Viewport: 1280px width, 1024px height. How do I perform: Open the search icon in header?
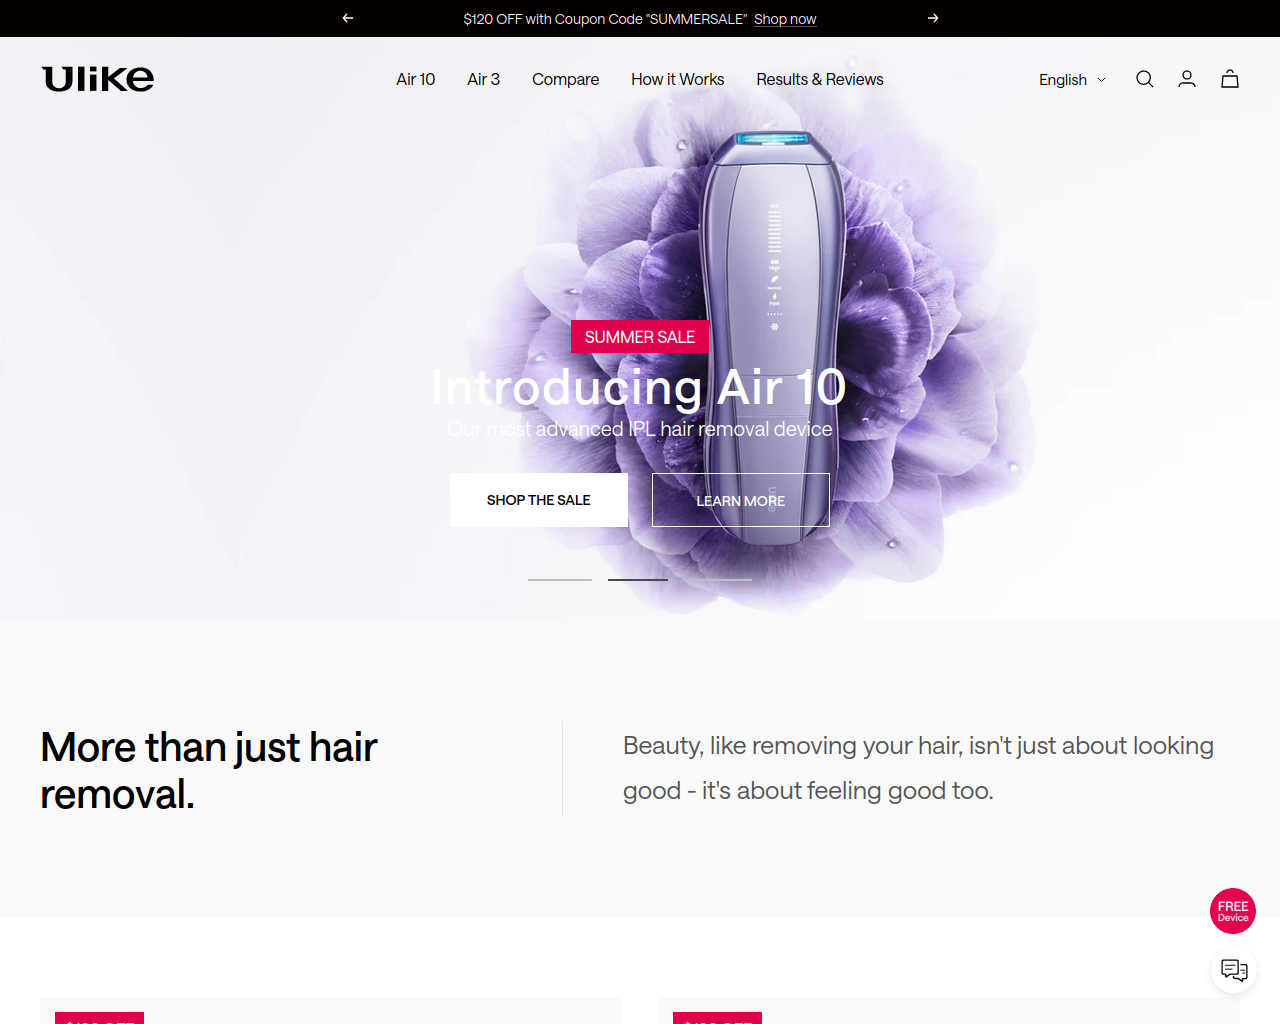pyautogui.click(x=1145, y=79)
